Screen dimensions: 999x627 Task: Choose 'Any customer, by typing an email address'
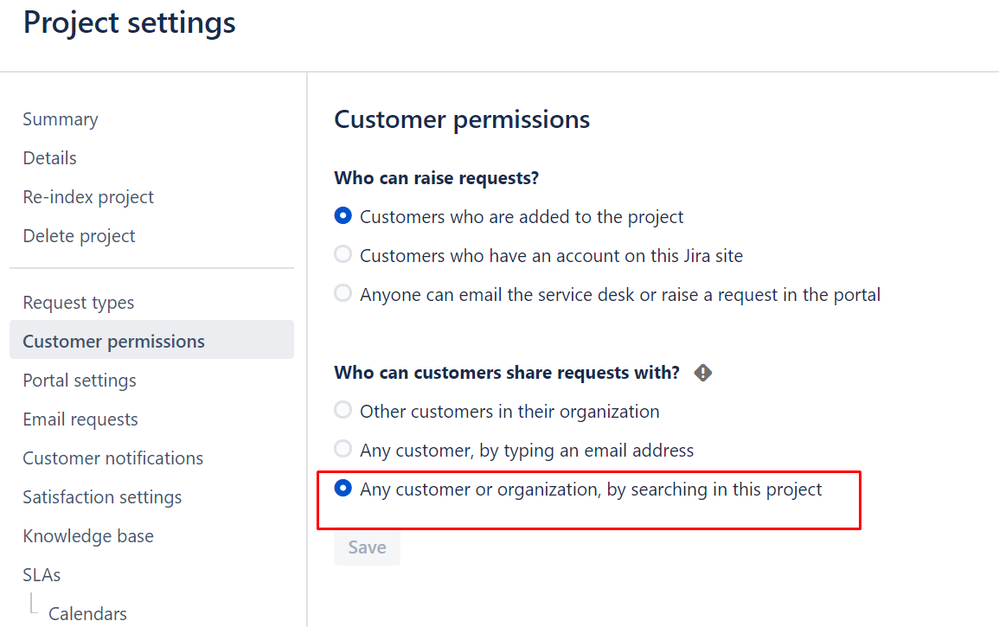343,449
